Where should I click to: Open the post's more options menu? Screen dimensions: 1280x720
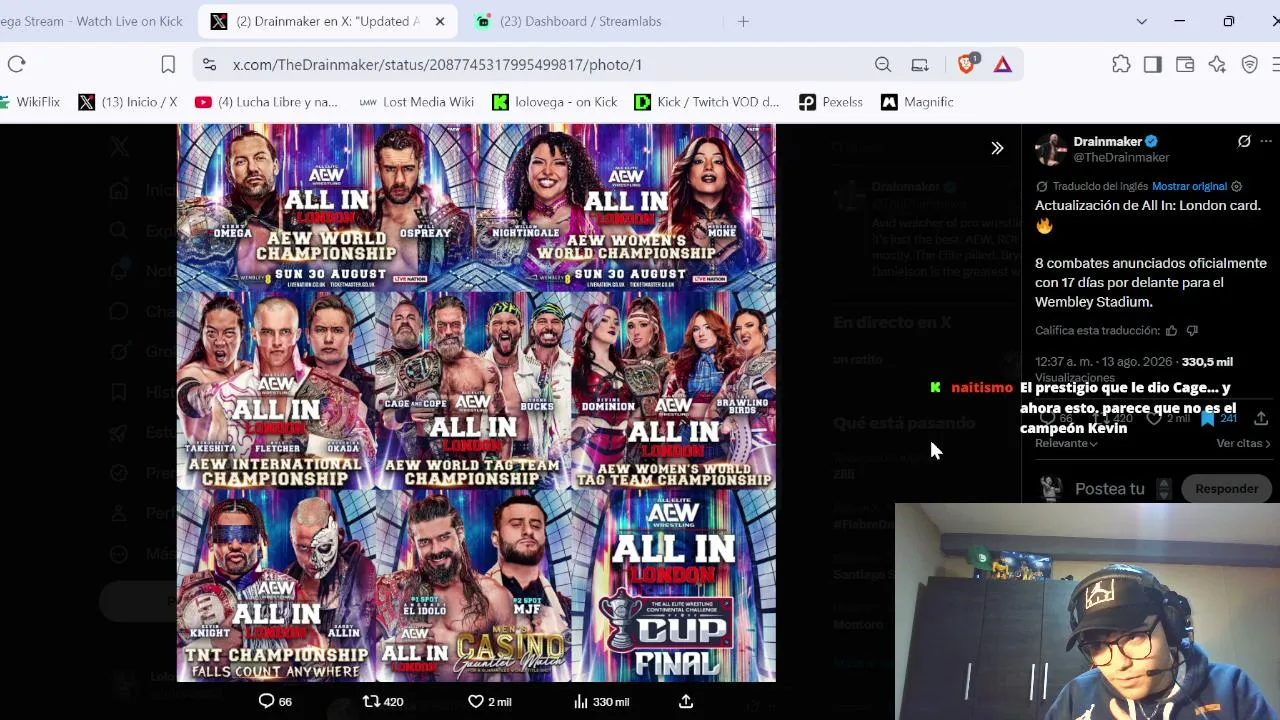pyautogui.click(x=1266, y=142)
